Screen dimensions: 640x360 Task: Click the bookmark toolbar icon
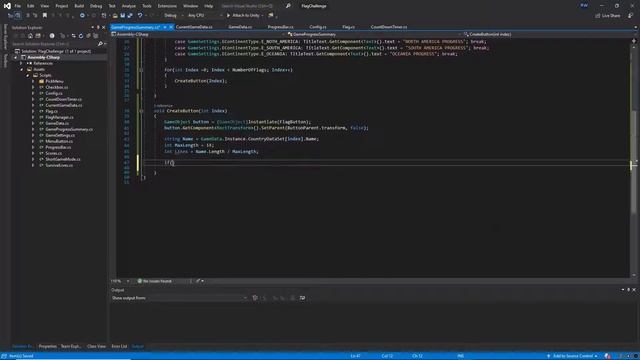45,16
